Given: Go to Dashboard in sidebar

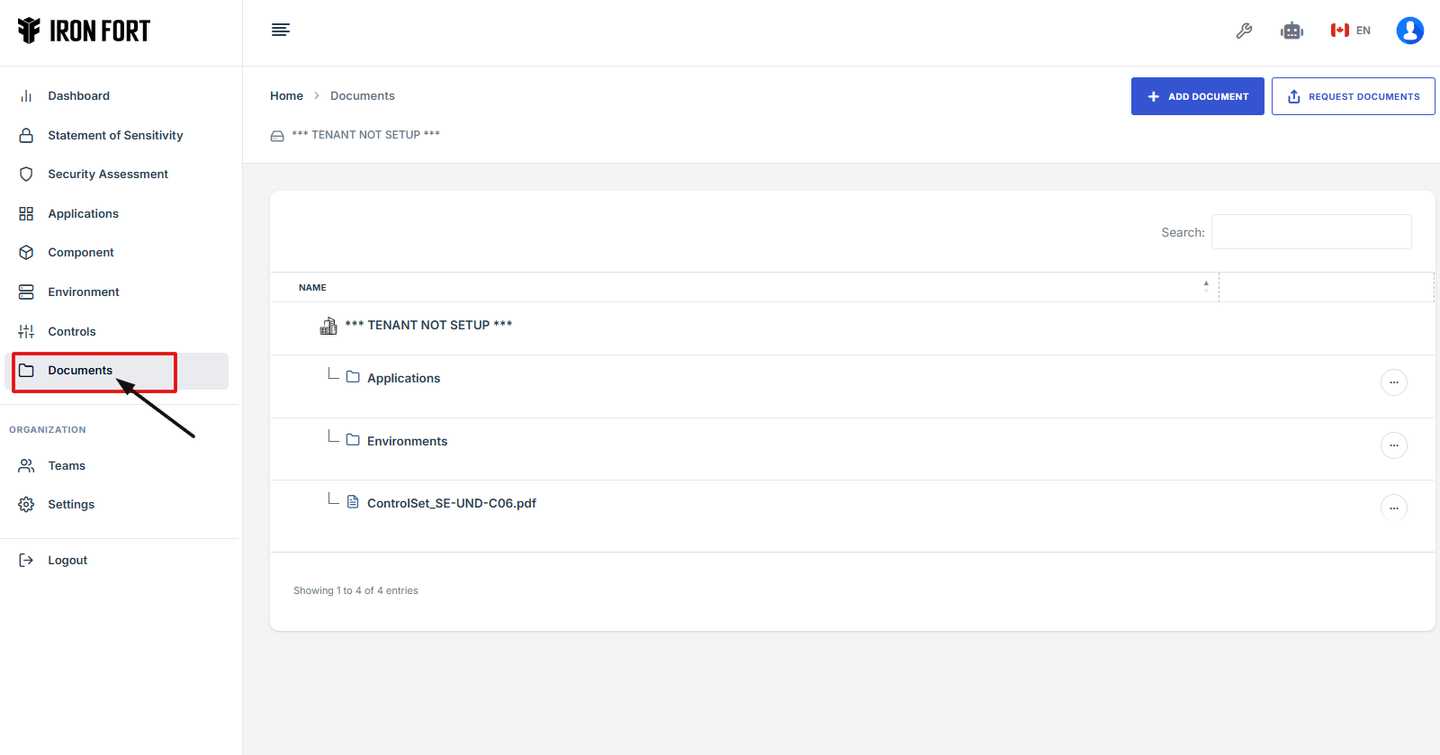Looking at the screenshot, I should (79, 96).
